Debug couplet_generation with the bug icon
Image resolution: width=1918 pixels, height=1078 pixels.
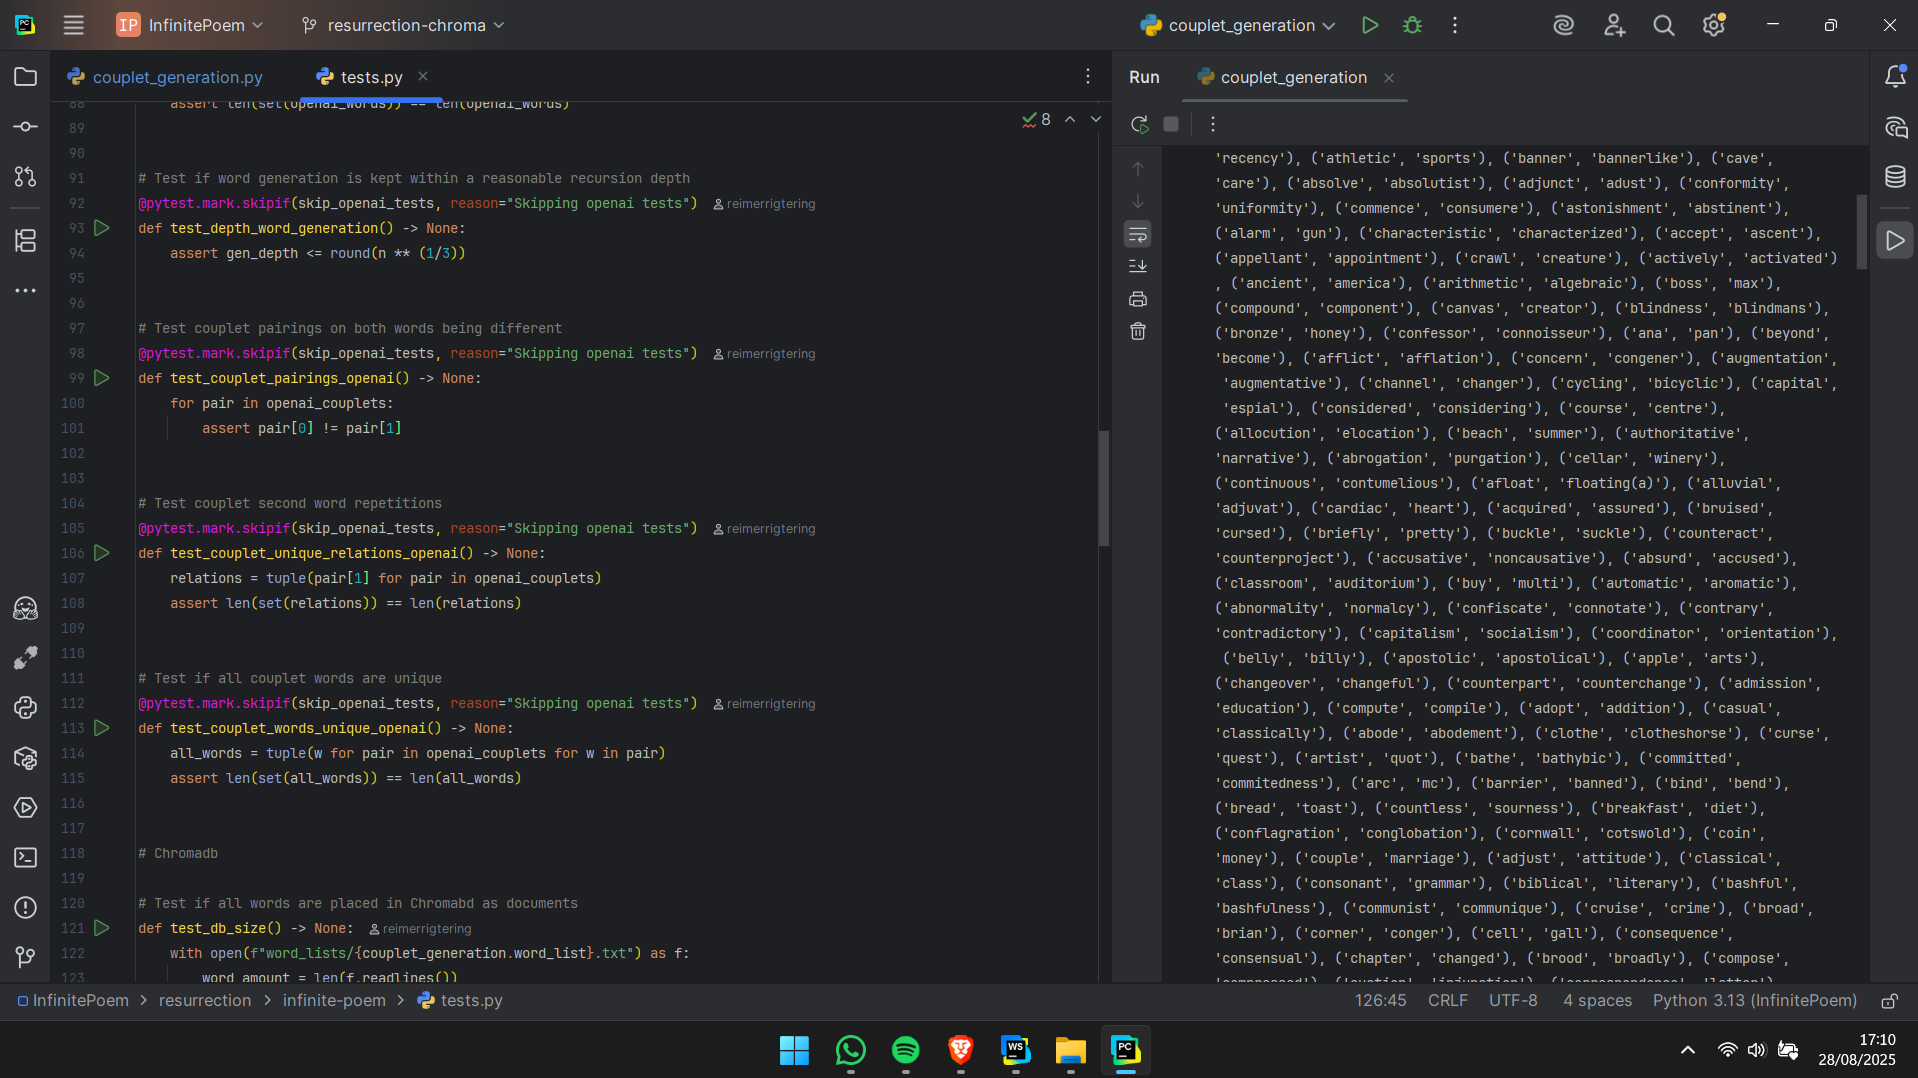point(1412,25)
